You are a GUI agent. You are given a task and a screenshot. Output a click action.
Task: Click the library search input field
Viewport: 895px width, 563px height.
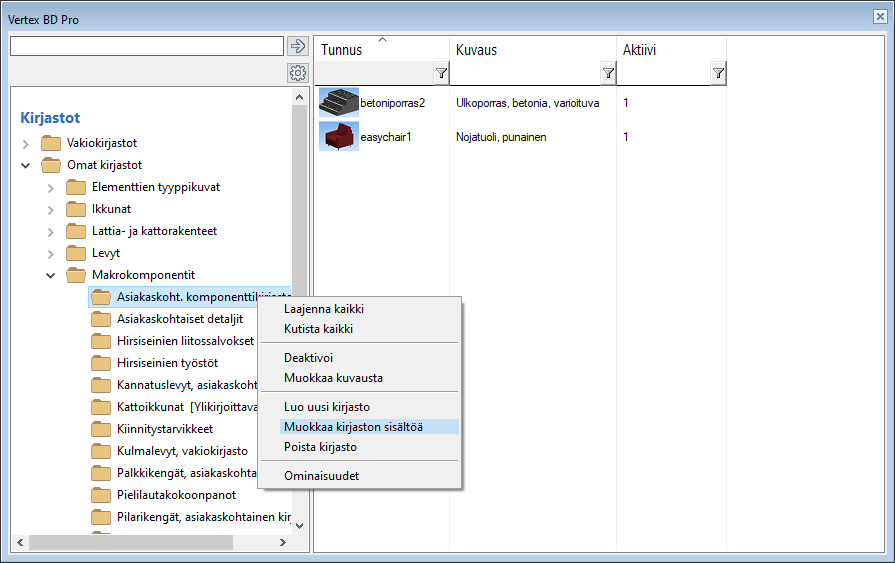coord(146,46)
